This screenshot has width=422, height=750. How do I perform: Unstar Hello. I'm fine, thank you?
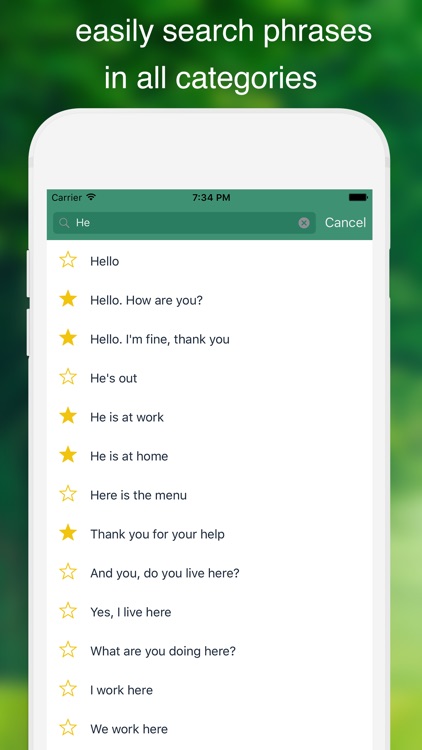point(68,338)
